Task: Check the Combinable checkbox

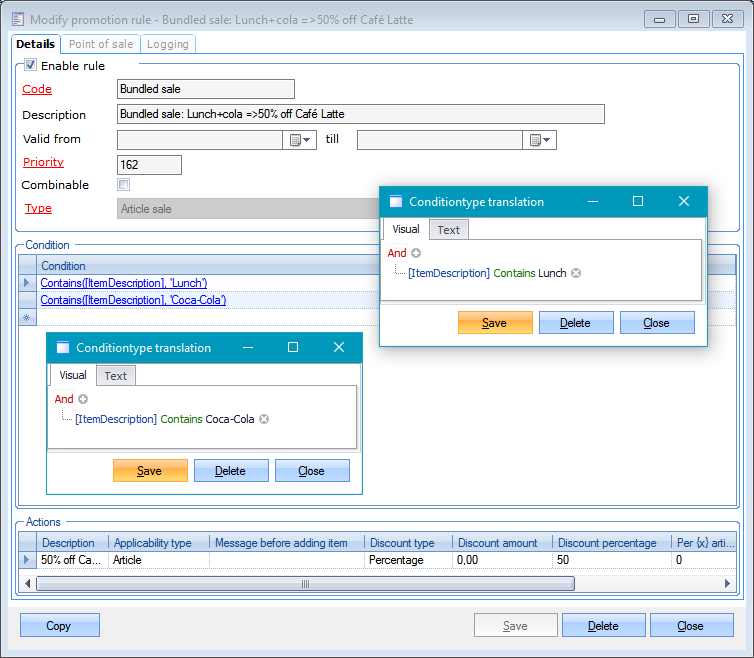Action: pos(123,185)
